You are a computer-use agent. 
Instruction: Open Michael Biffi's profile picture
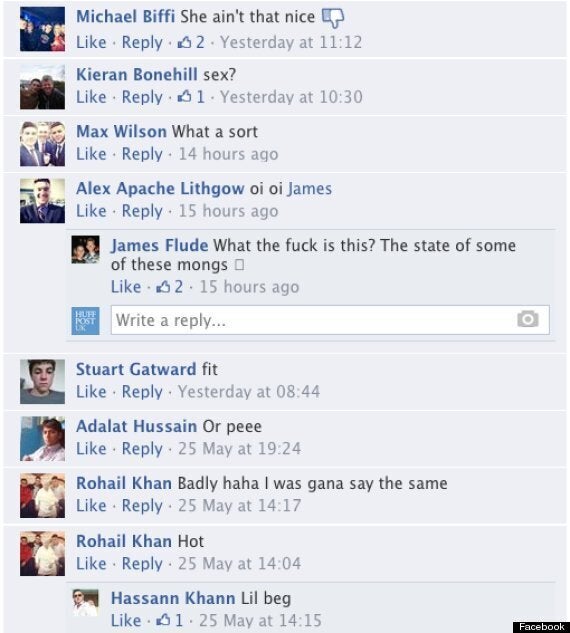(42, 29)
